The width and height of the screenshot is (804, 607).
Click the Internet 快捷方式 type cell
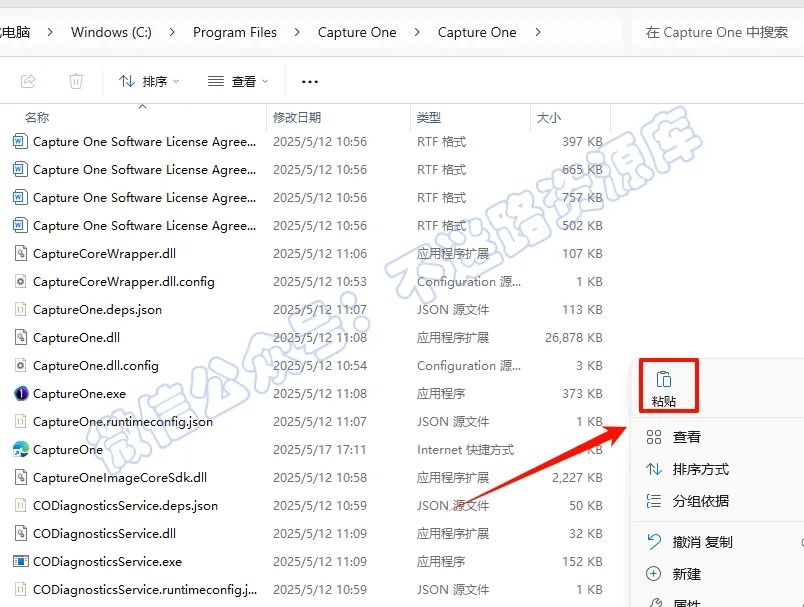tap(466, 450)
